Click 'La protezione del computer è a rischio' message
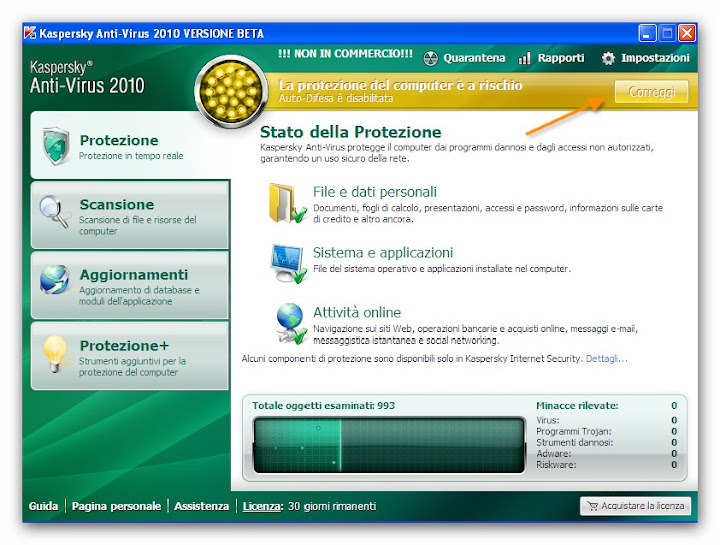Viewport: 720px width, 545px height. click(x=400, y=85)
